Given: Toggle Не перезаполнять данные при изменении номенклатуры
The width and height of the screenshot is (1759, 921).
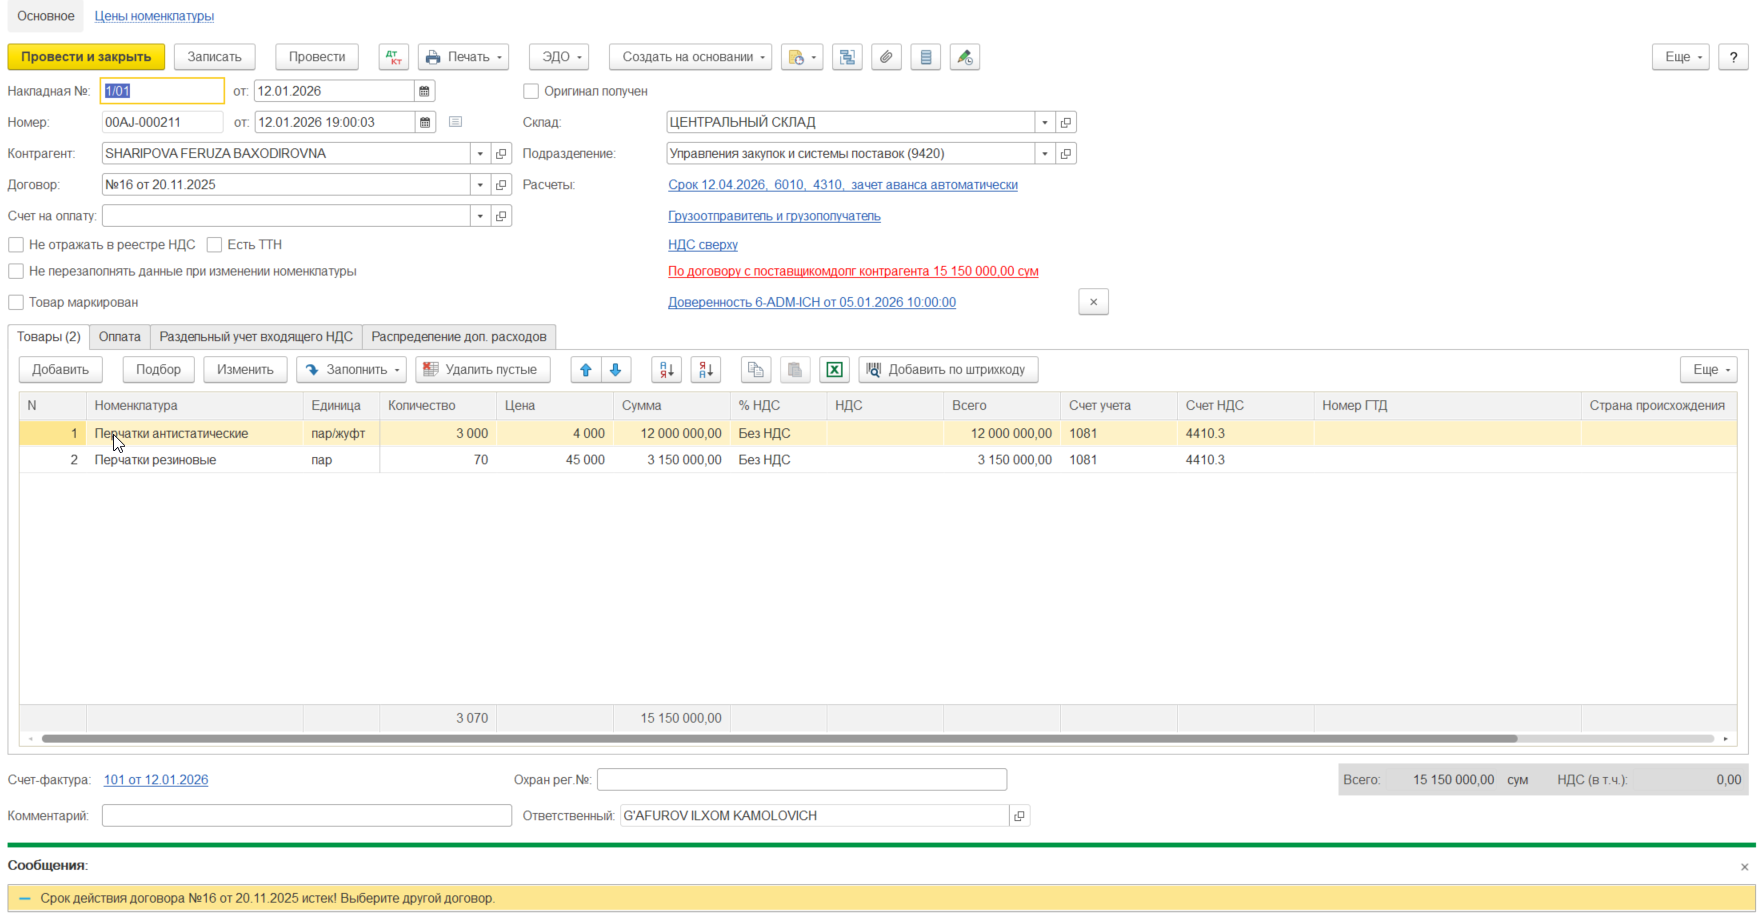Looking at the screenshot, I should click(16, 271).
